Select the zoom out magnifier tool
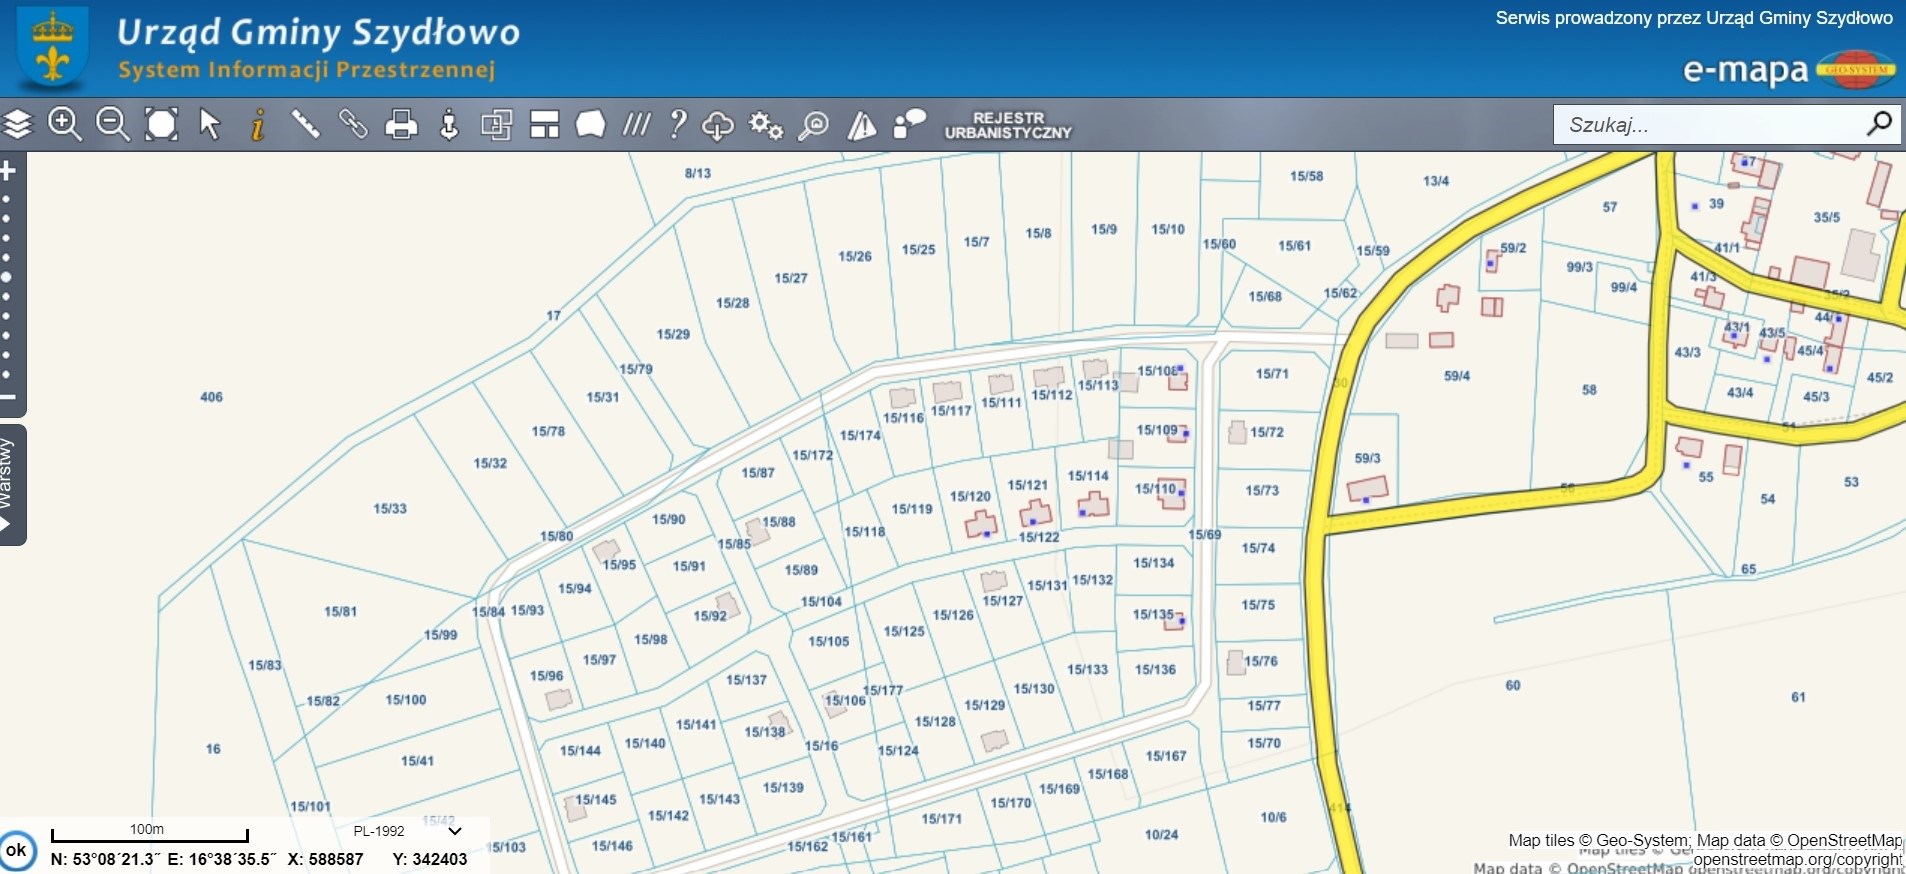The width and height of the screenshot is (1906, 874). click(112, 125)
